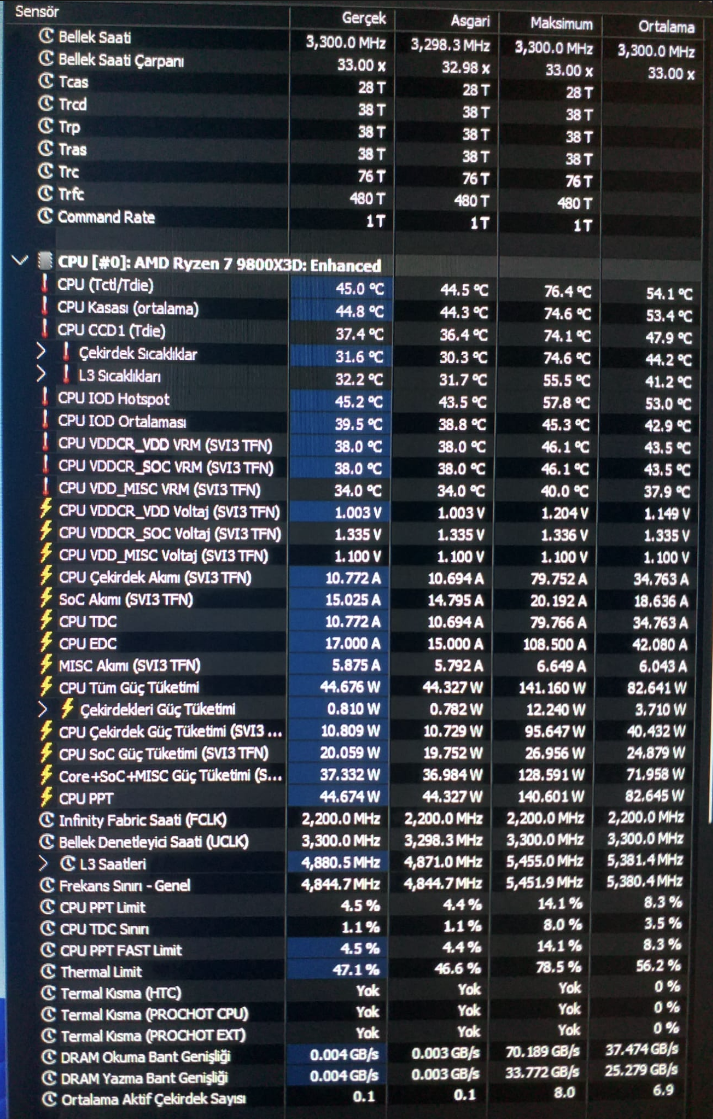This screenshot has height=1119, width=713.
Task: Click the lightning icon beside CPU VDD_MISC Voltaj
Action: [46, 555]
